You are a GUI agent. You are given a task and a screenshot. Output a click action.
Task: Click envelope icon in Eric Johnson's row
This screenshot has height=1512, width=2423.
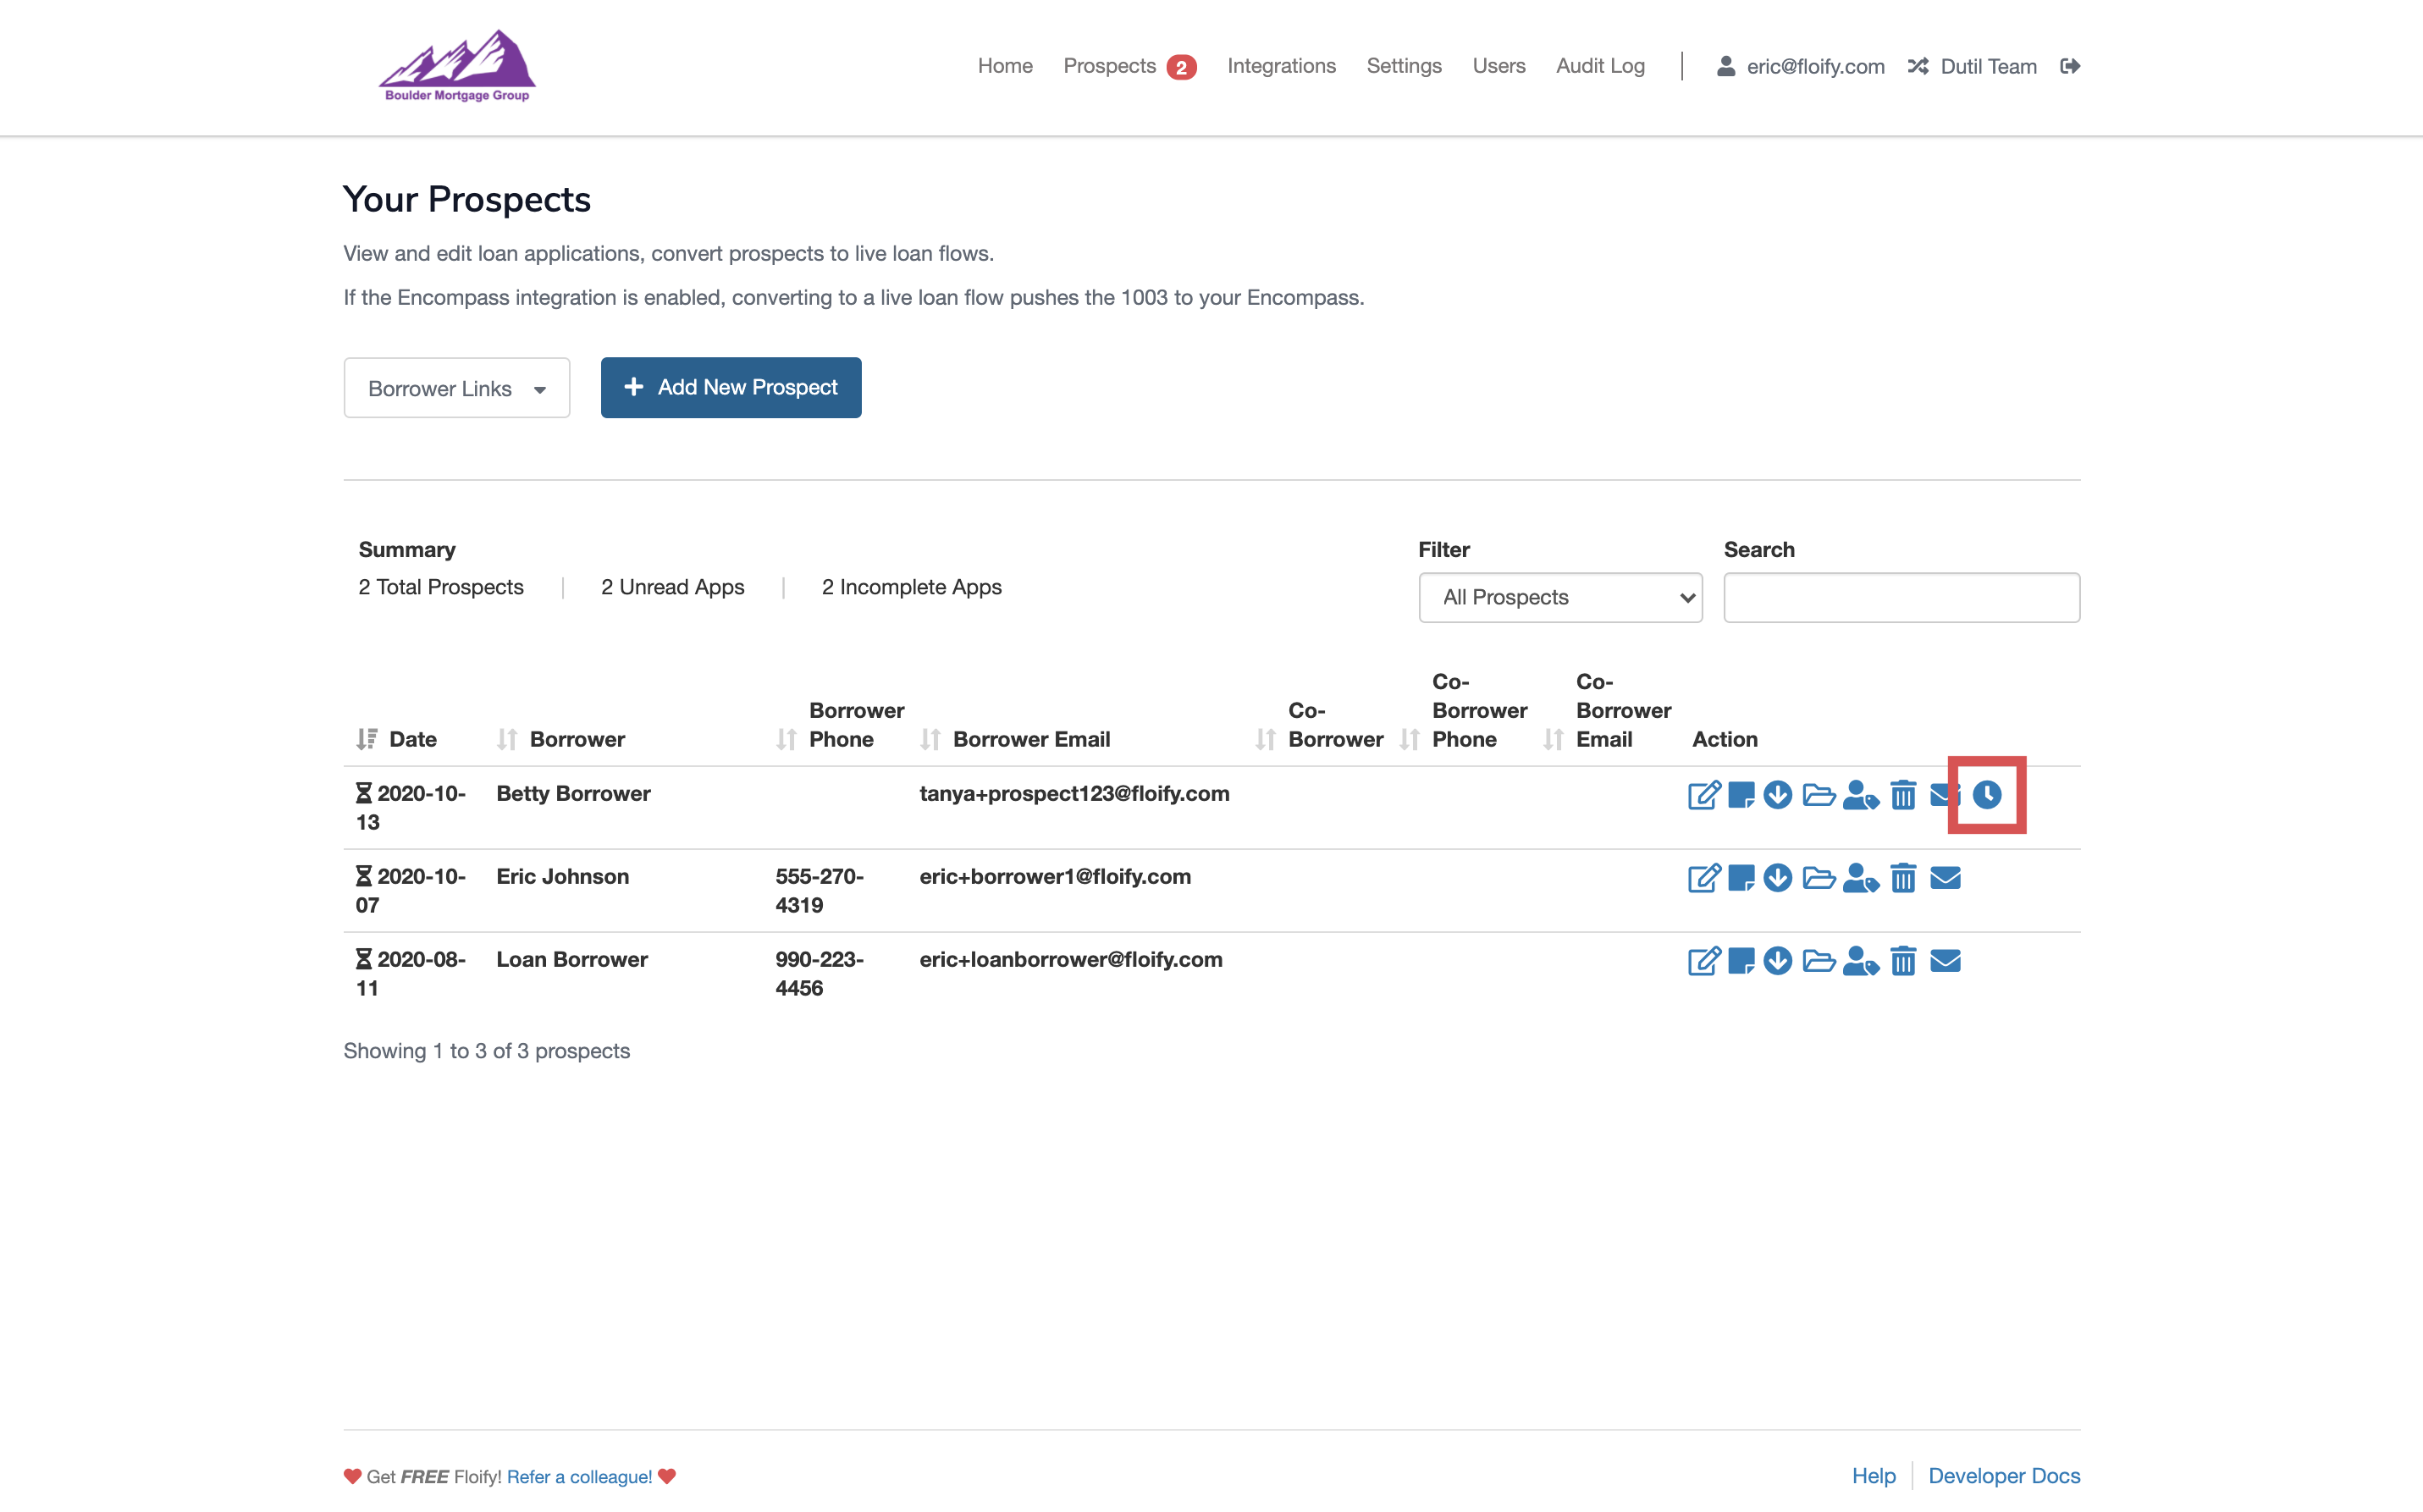click(x=1945, y=878)
